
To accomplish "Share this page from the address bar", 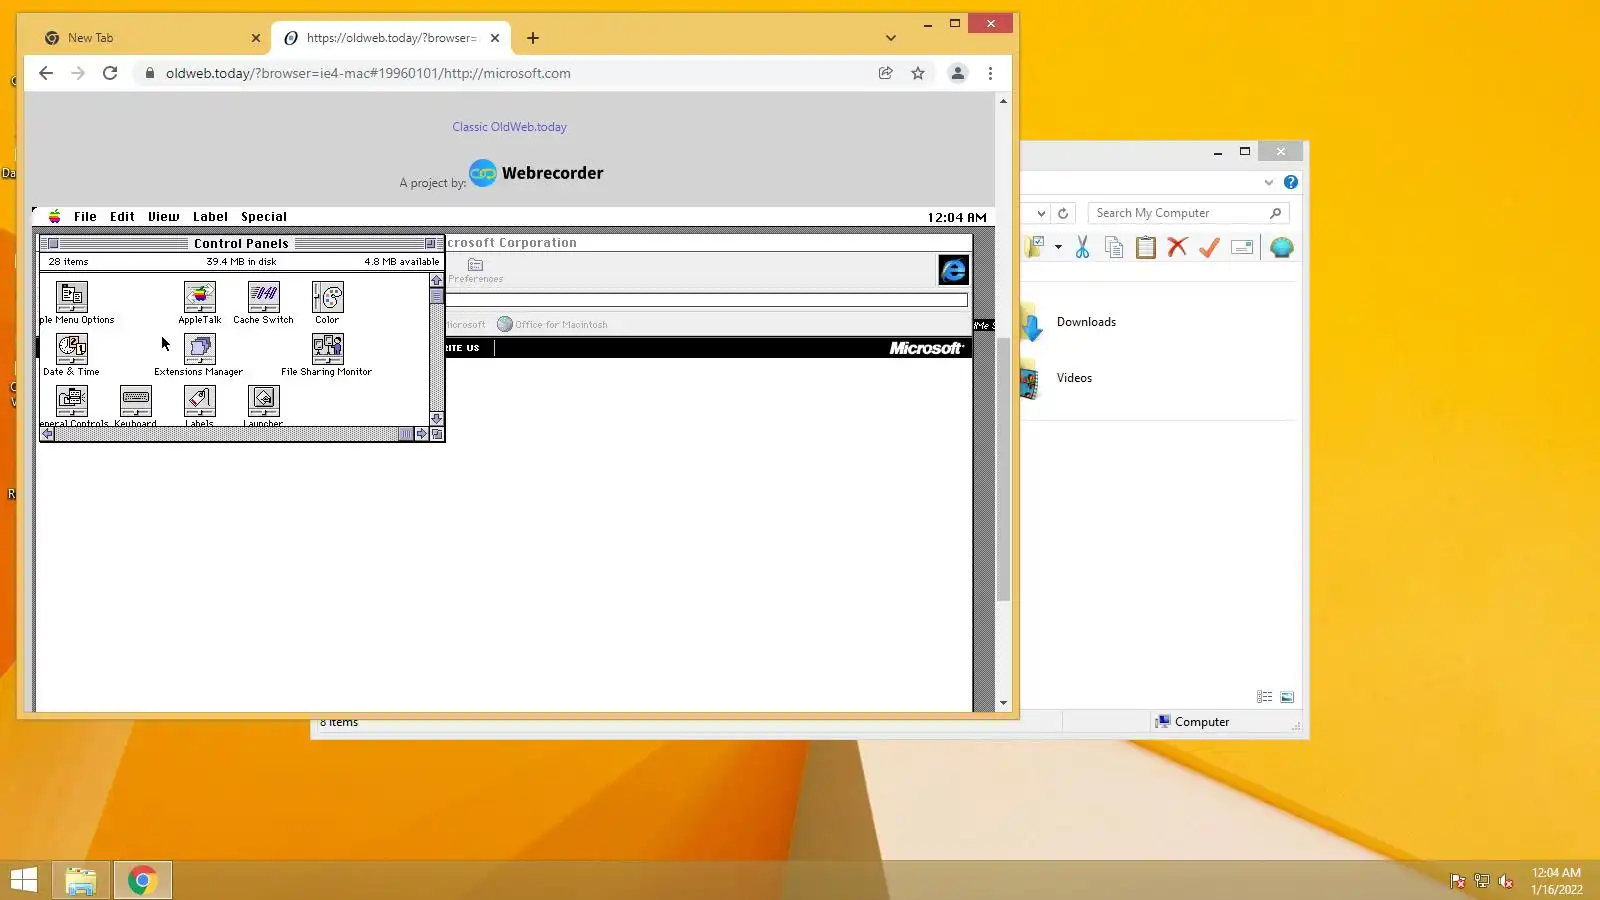I will [885, 73].
